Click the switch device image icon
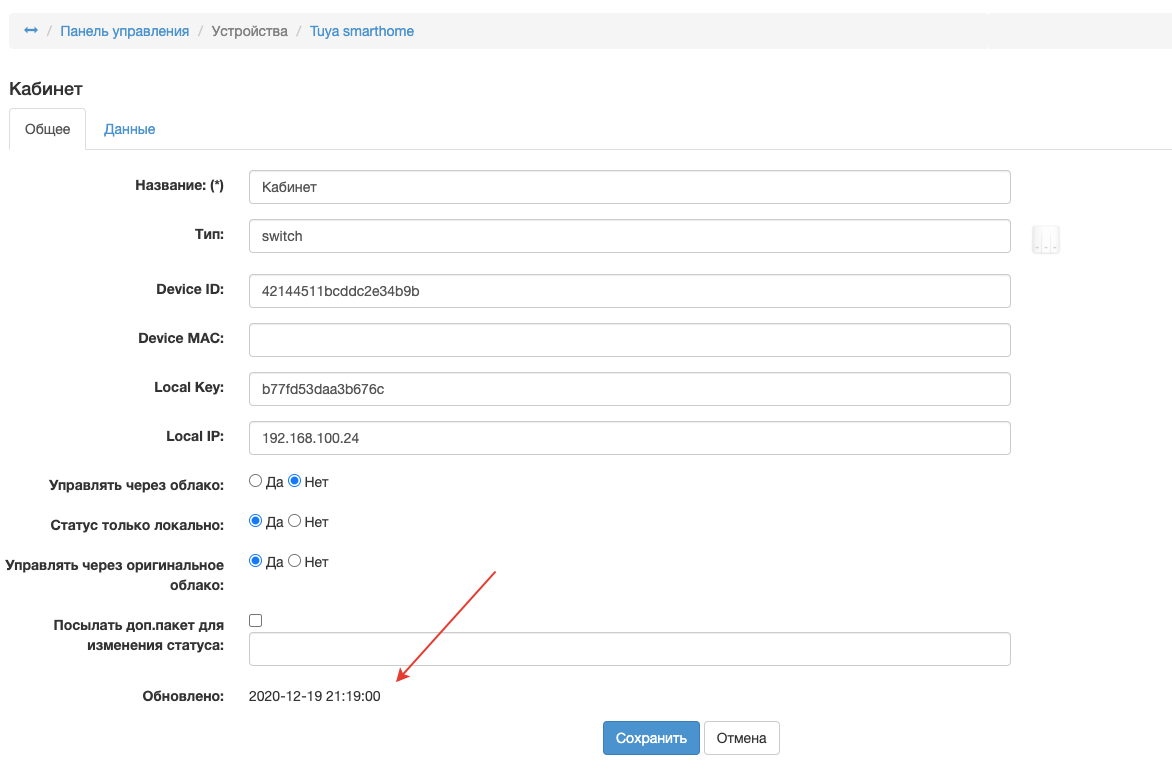The height and width of the screenshot is (778, 1172). click(x=1045, y=240)
